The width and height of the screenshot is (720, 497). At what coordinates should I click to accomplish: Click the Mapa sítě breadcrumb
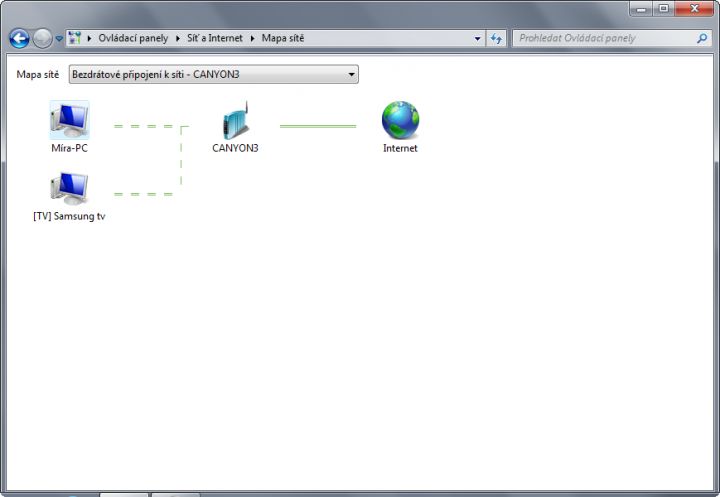pyautogui.click(x=283, y=38)
